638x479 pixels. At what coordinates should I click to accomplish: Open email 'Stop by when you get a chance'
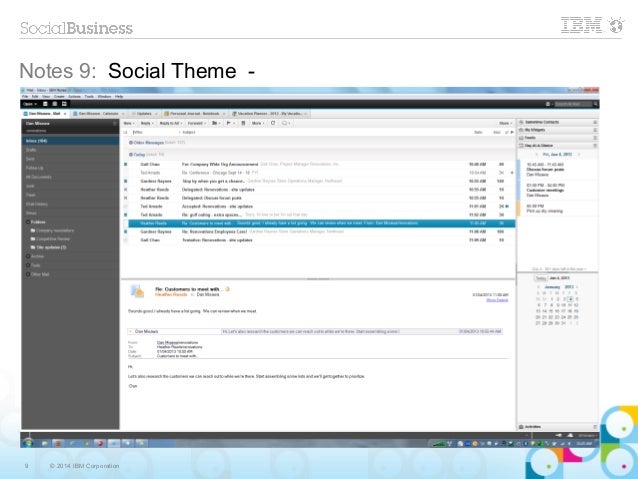click(x=319, y=181)
